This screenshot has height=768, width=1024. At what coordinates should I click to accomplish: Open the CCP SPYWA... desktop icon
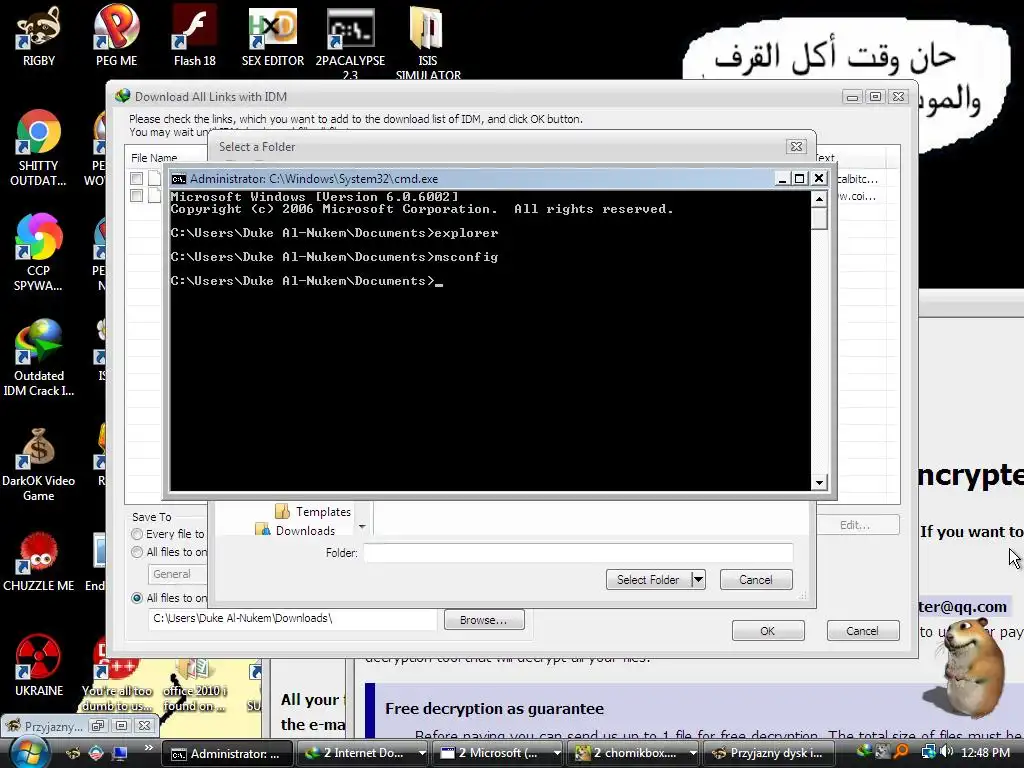pos(39,253)
